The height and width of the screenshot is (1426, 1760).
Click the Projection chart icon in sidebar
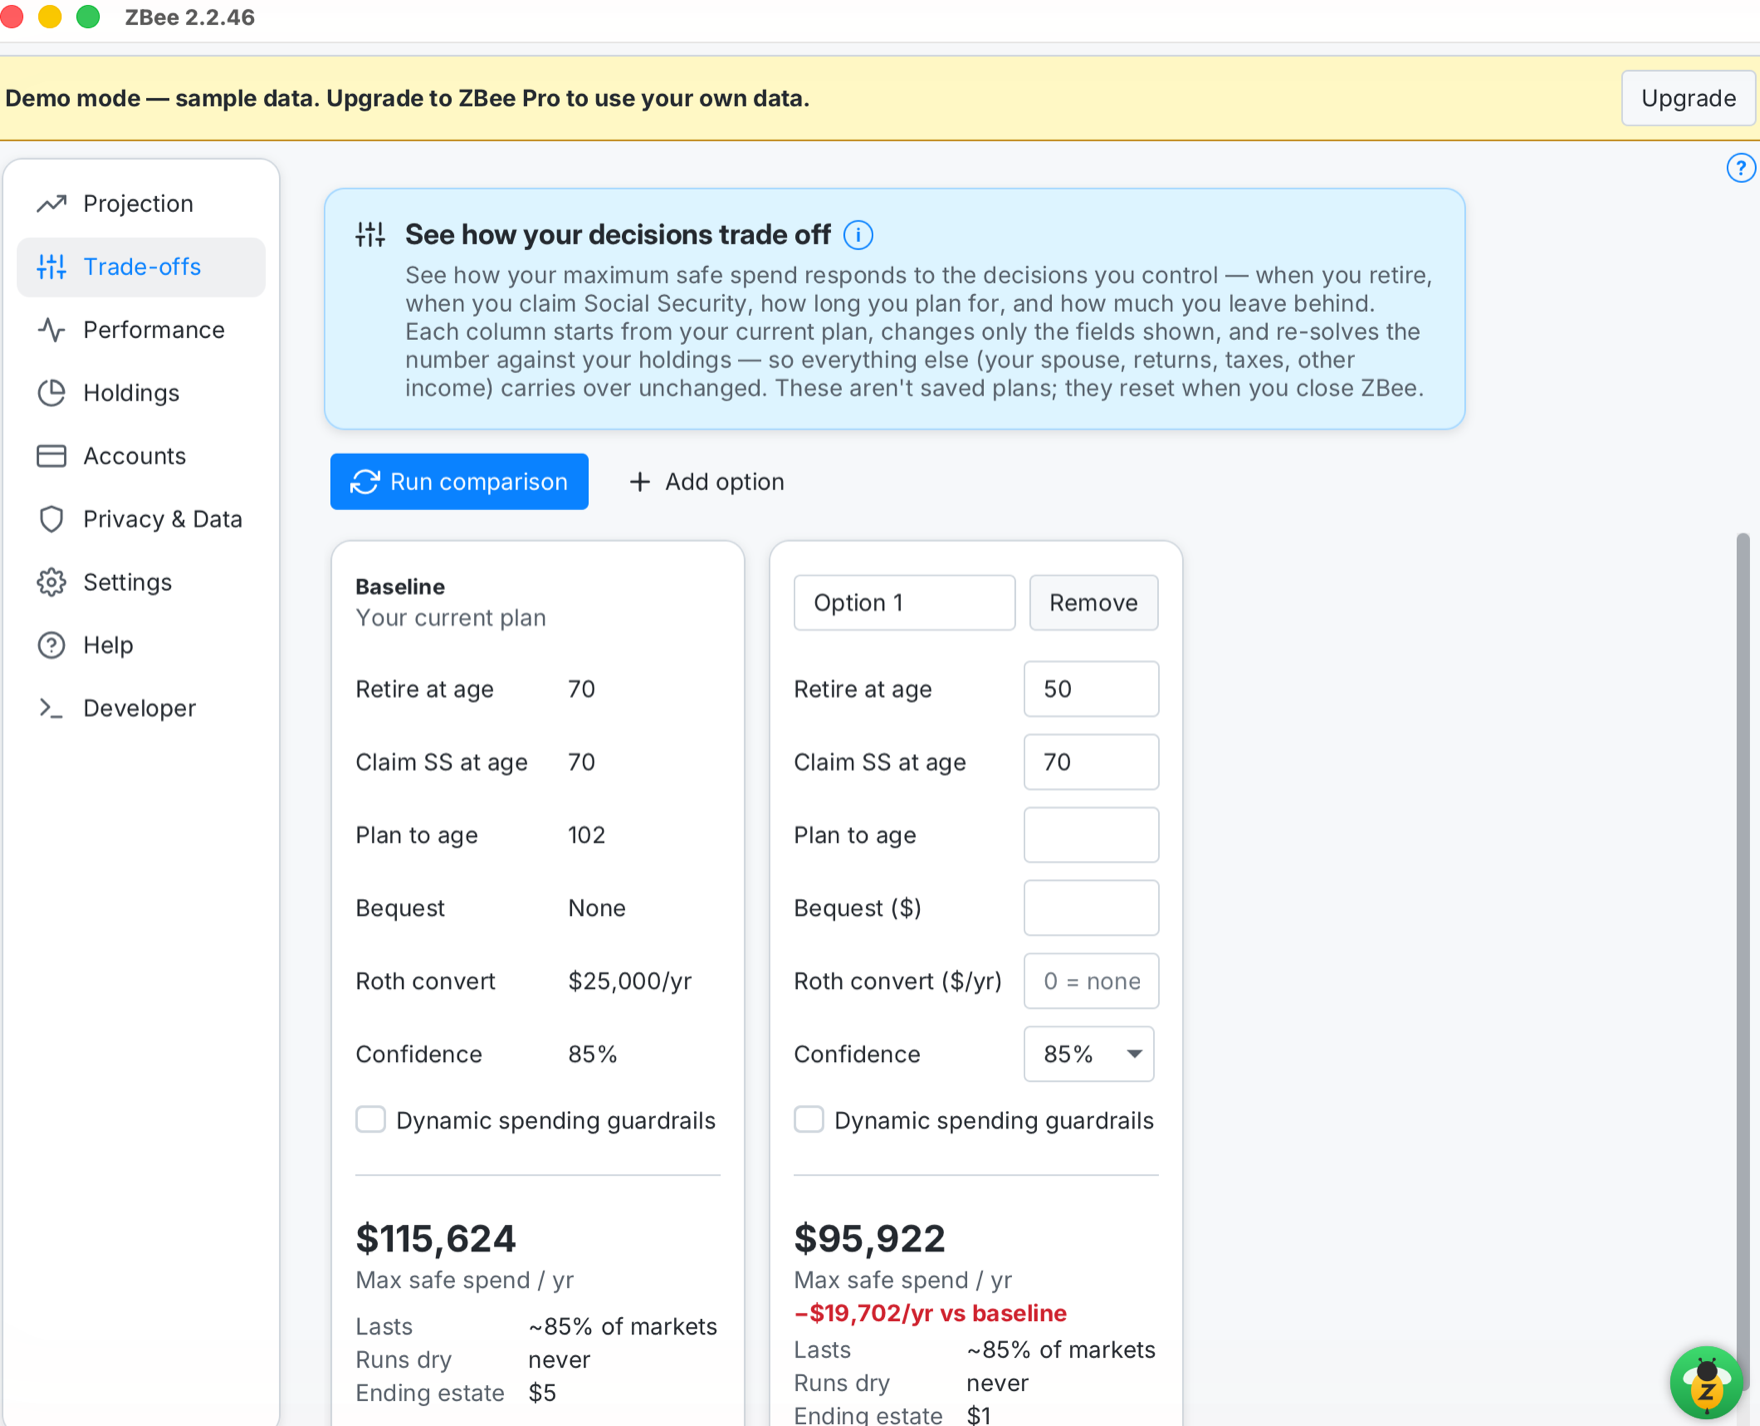[52, 204]
